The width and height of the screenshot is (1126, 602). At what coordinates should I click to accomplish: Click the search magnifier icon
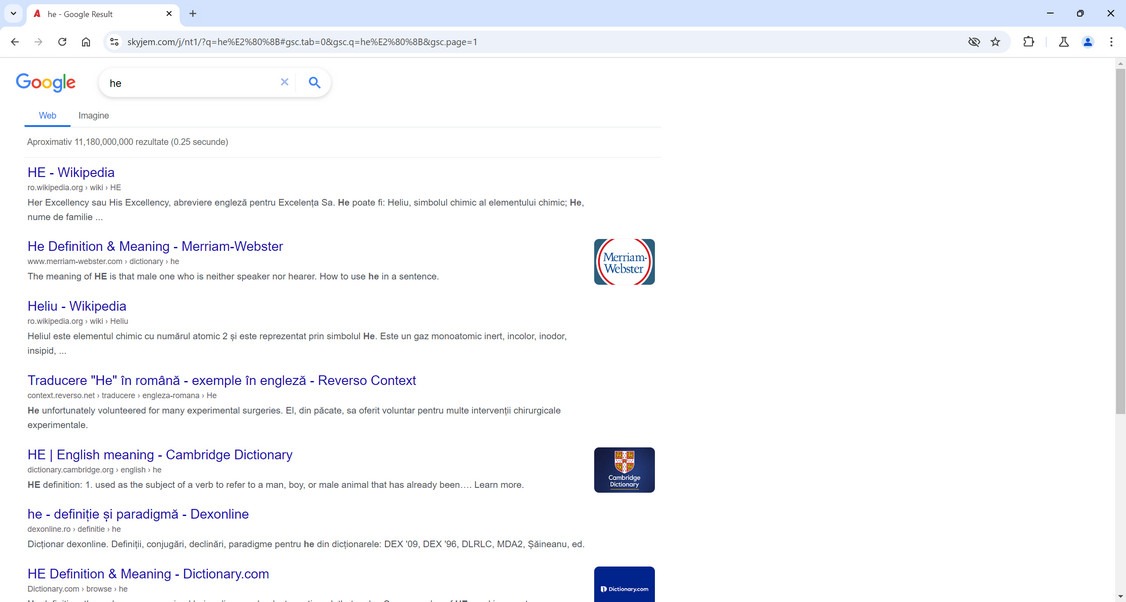pos(314,82)
